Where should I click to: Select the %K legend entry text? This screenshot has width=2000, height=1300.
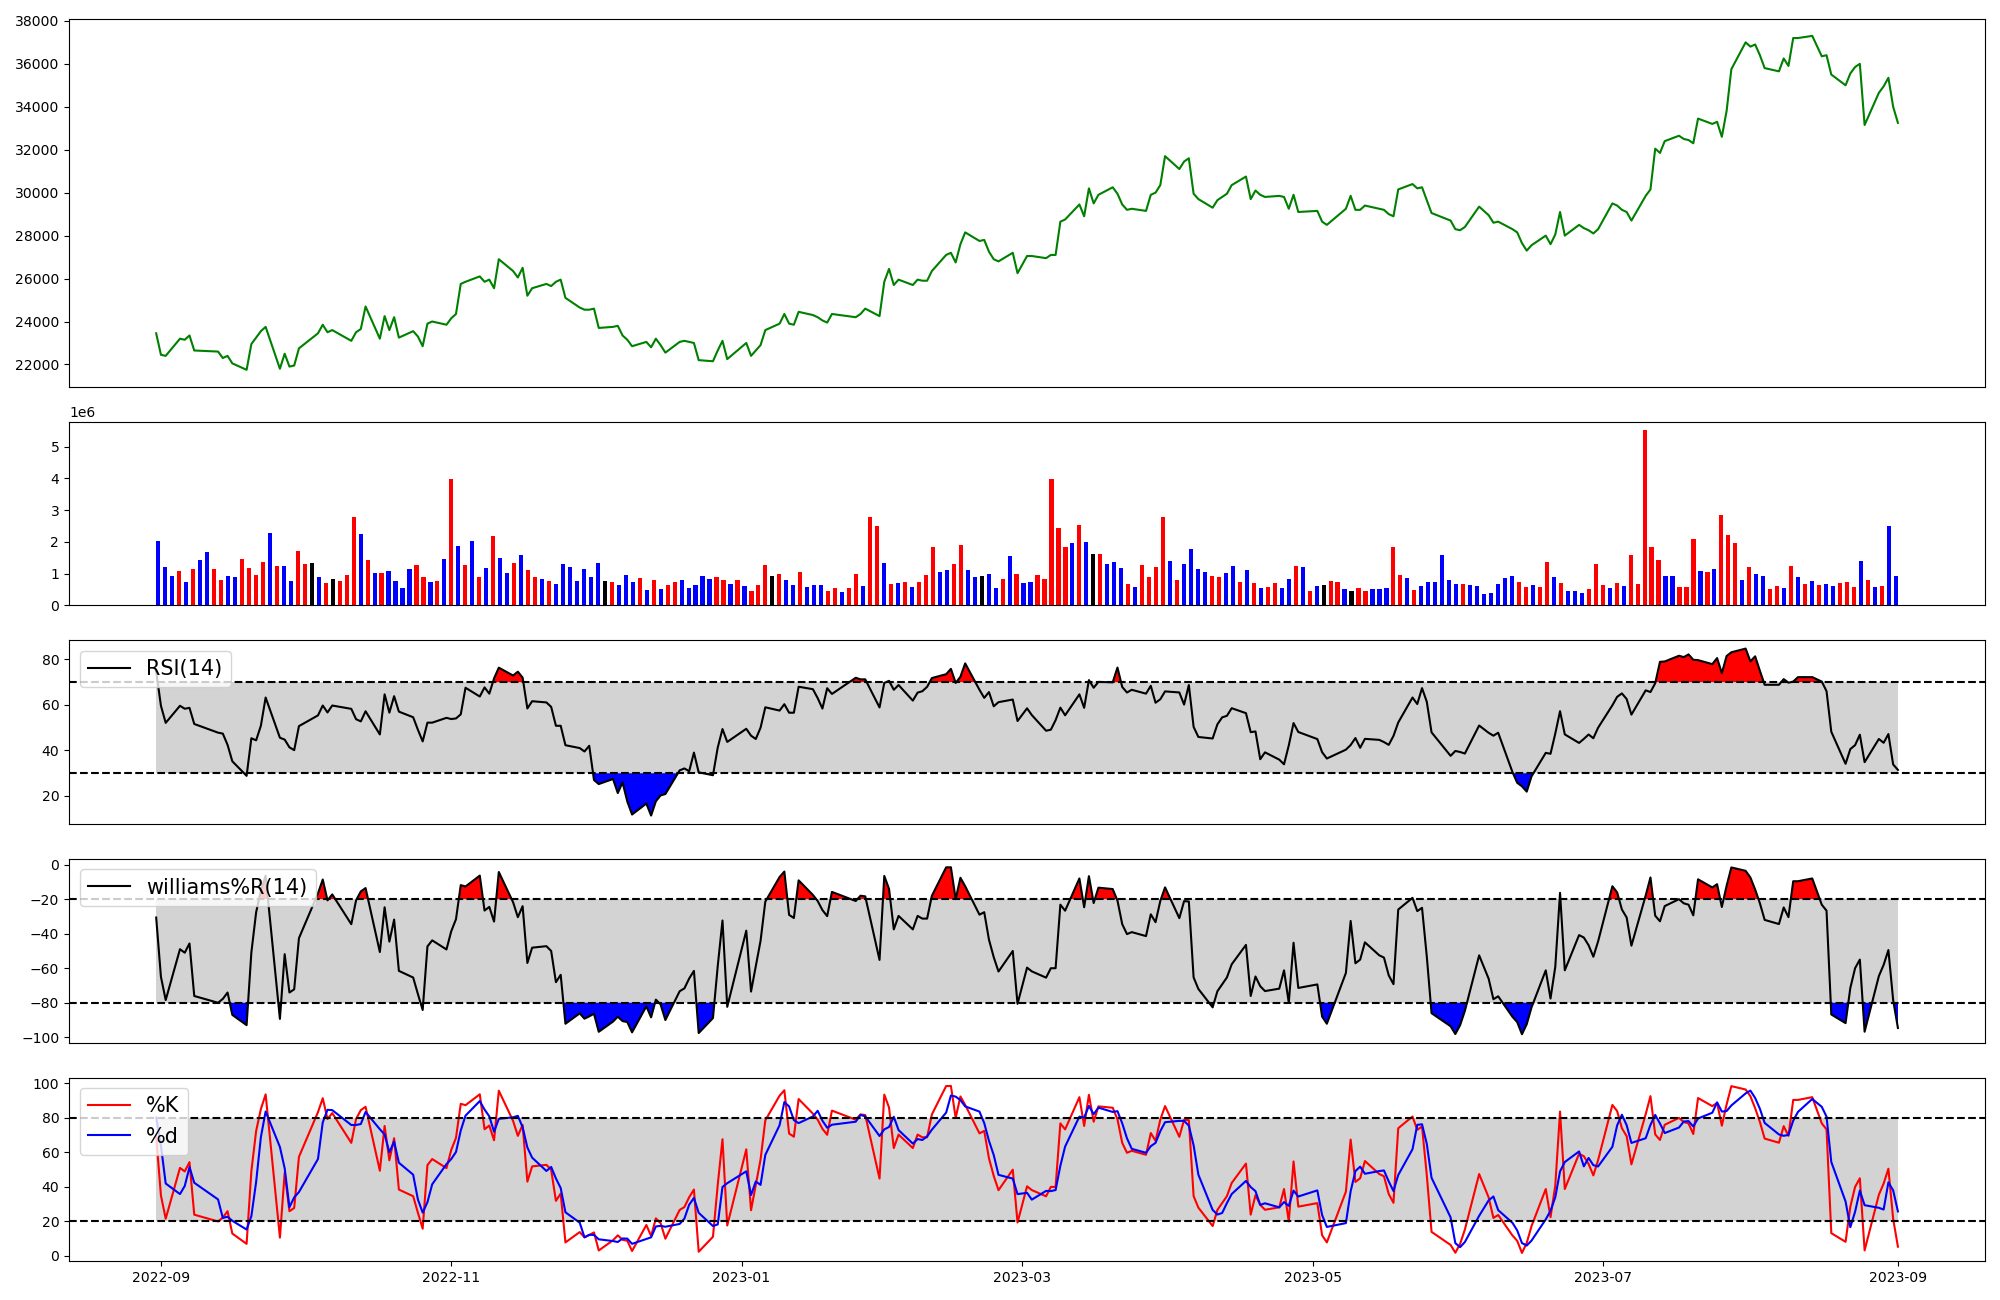162,1105
